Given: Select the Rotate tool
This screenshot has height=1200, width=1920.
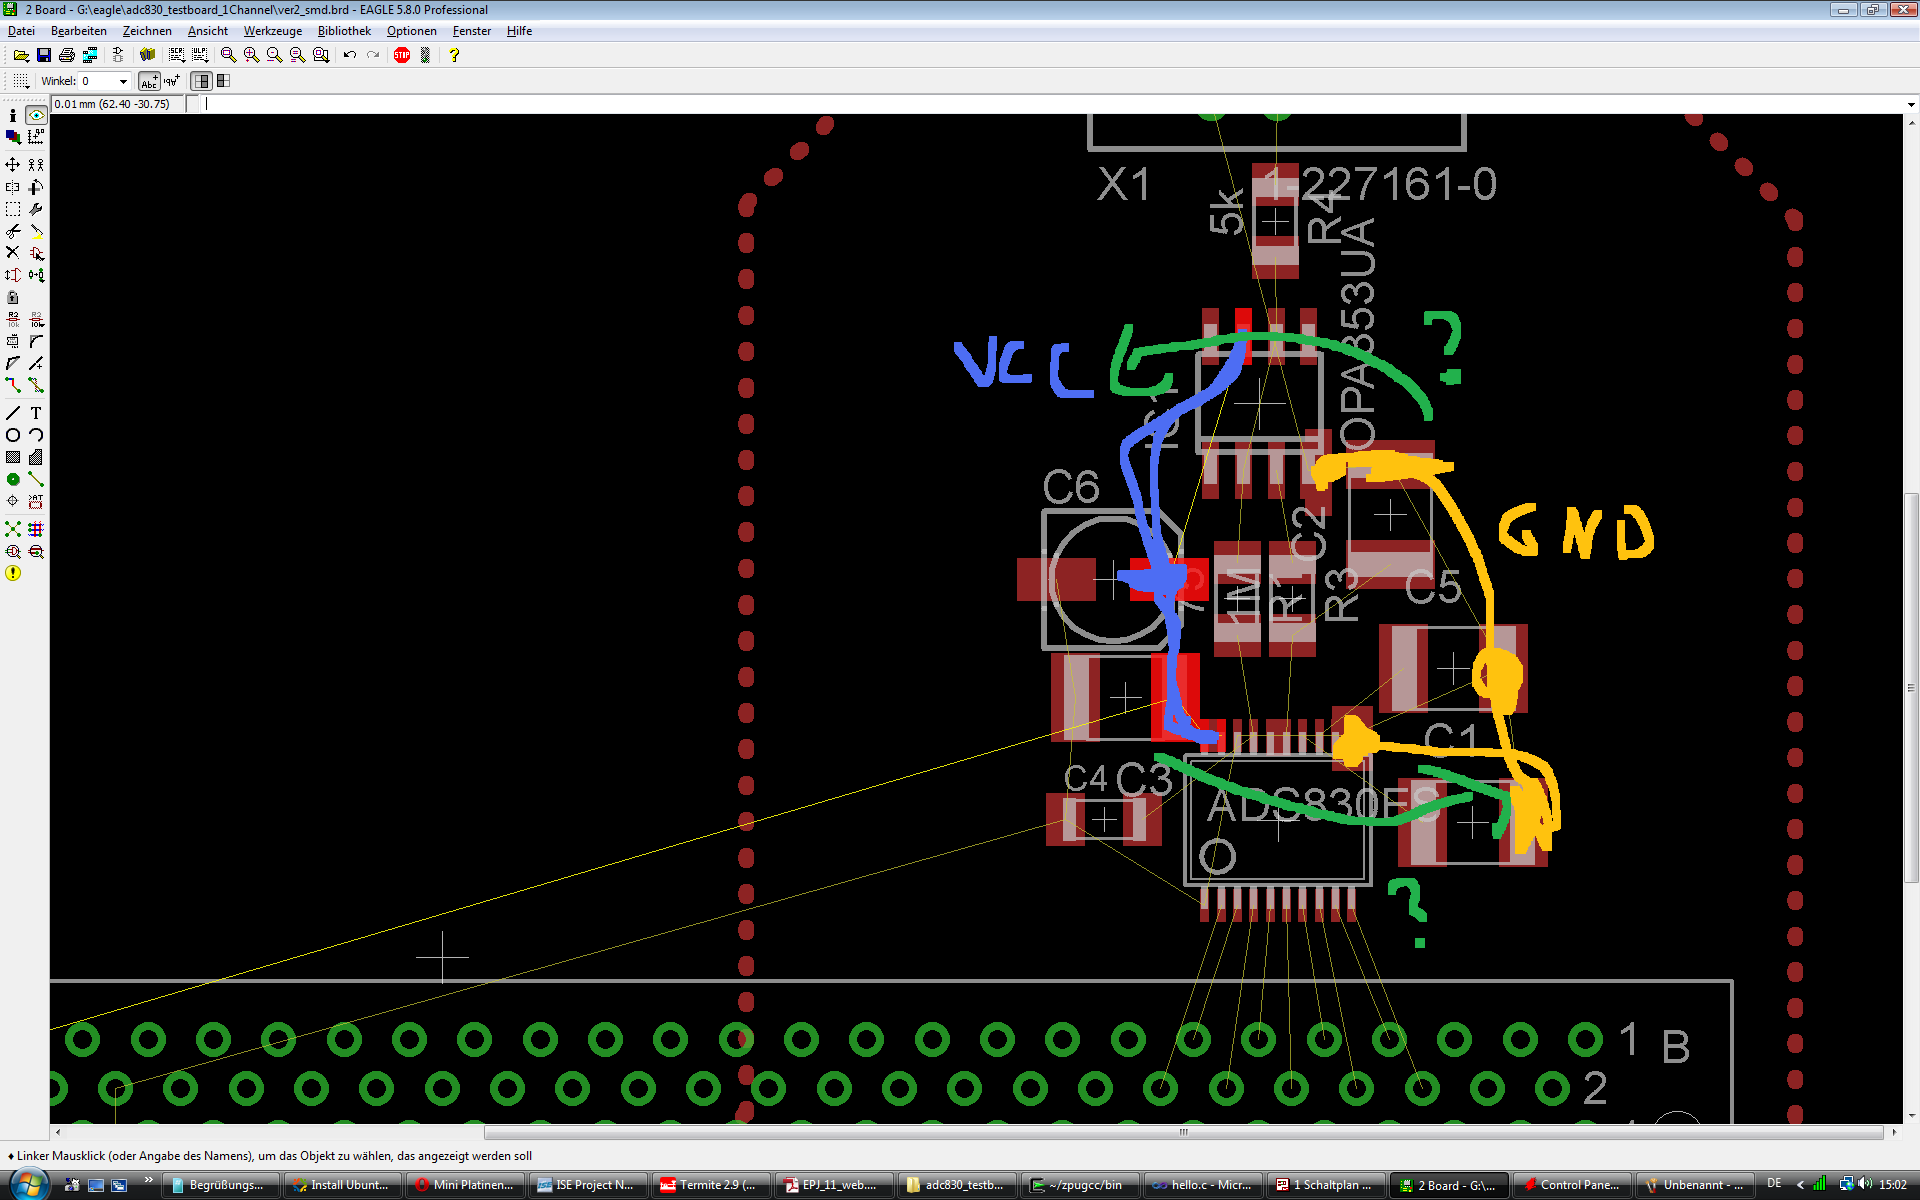Looking at the screenshot, I should pos(36,187).
